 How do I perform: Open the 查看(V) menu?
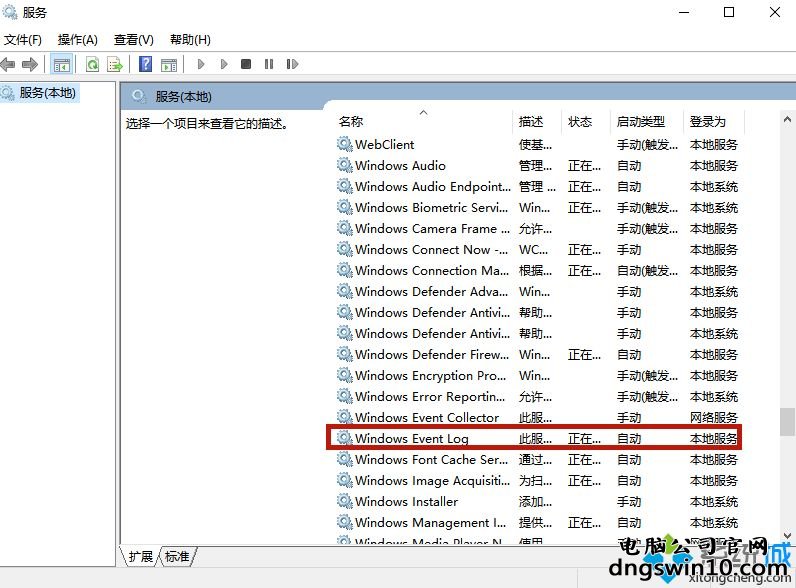tap(134, 40)
